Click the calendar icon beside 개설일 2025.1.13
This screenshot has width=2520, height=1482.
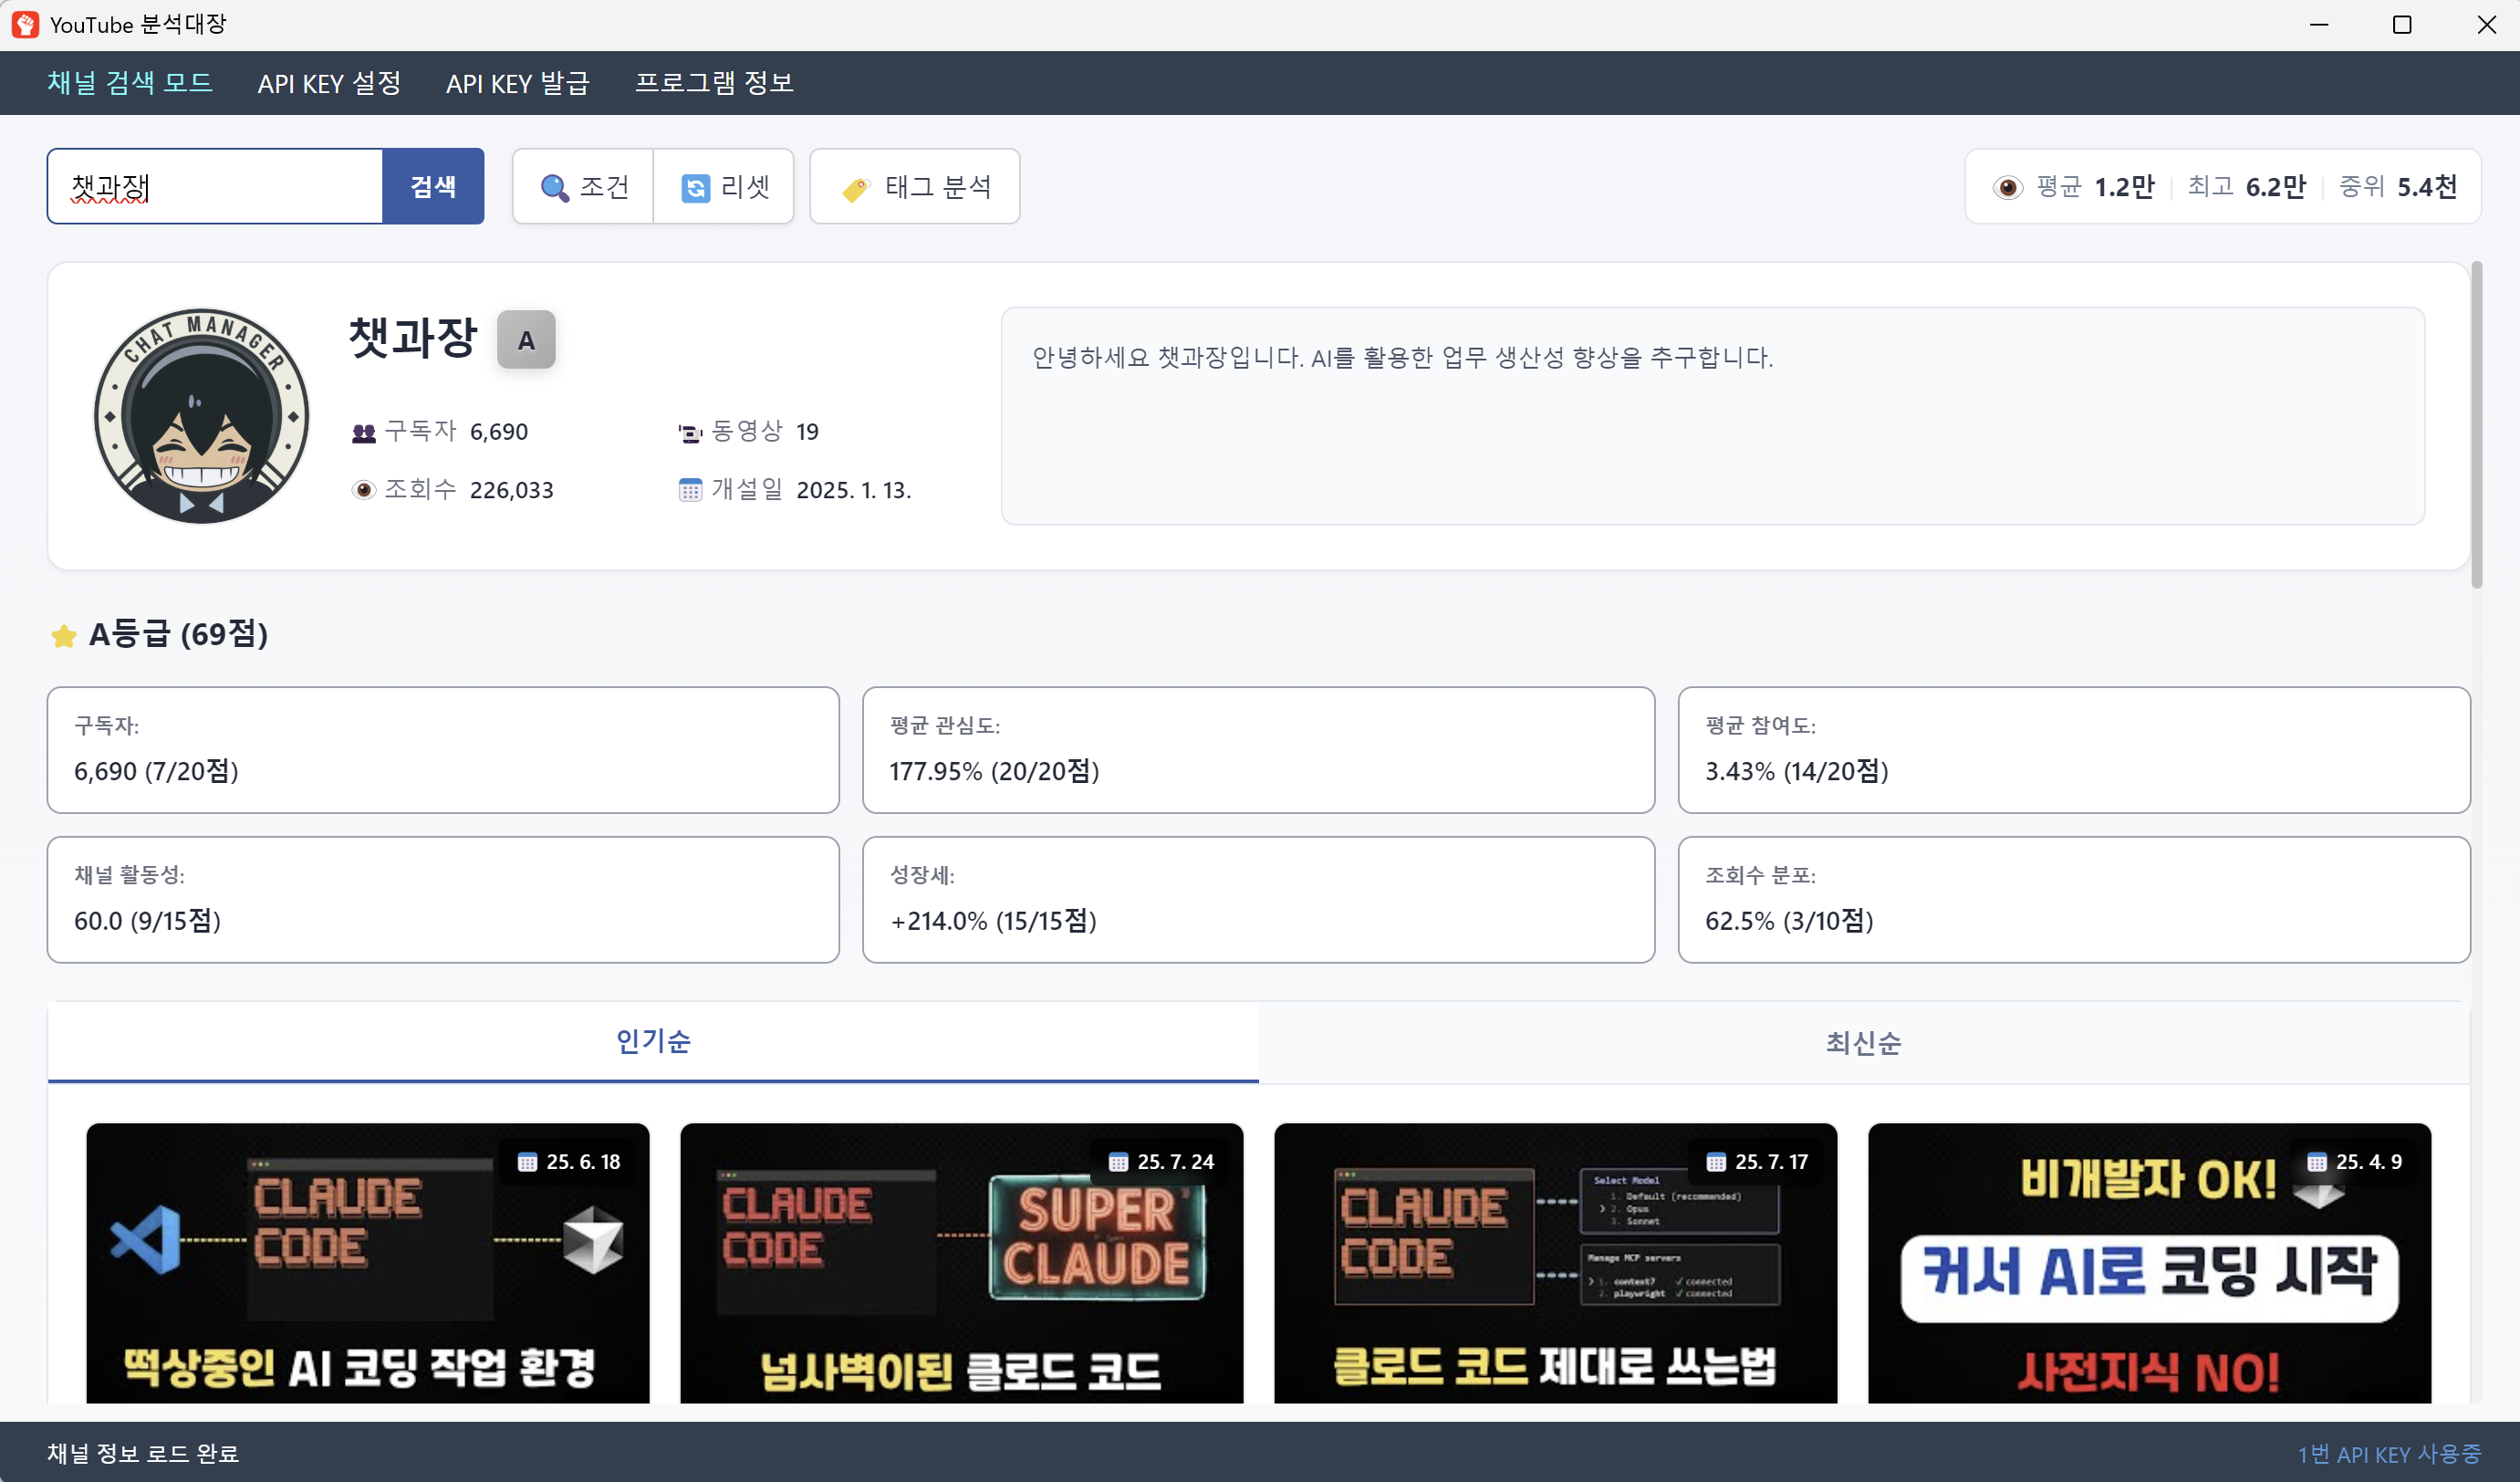pyautogui.click(x=689, y=490)
